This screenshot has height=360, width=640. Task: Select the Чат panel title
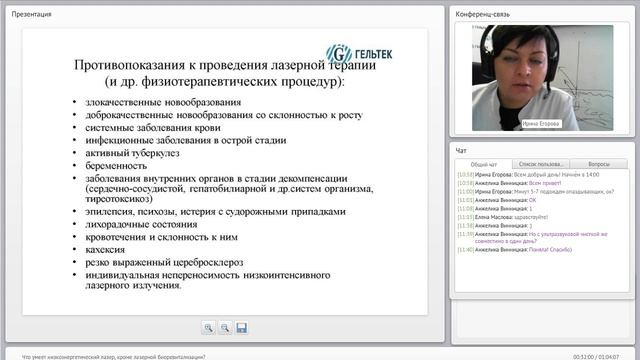pyautogui.click(x=461, y=151)
